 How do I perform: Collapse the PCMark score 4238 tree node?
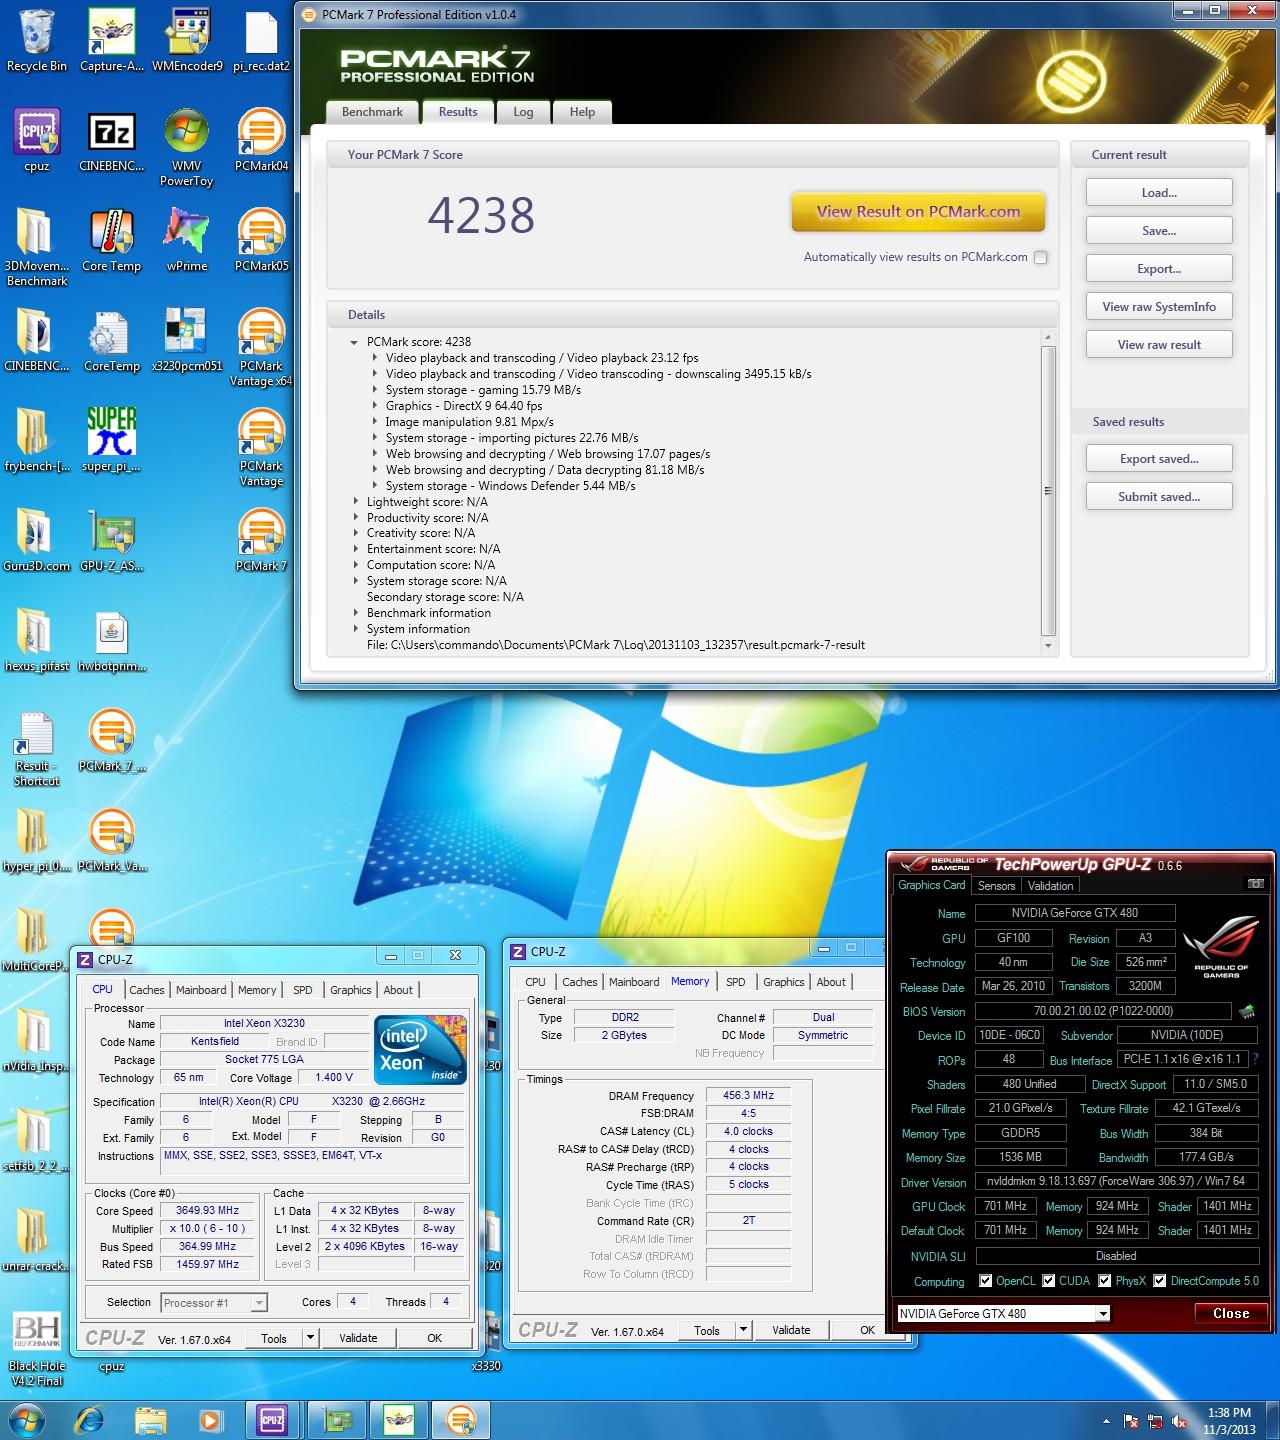coord(354,342)
